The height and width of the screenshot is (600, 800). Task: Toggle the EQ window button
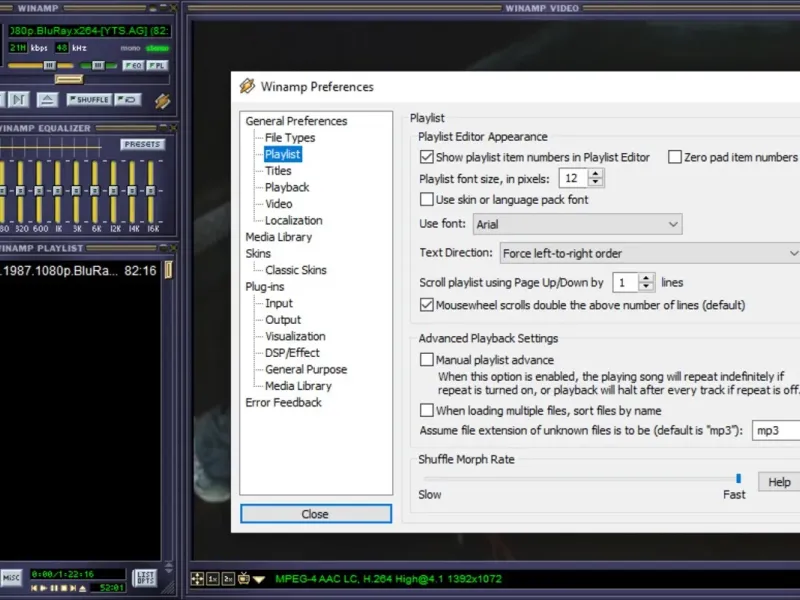click(x=133, y=65)
